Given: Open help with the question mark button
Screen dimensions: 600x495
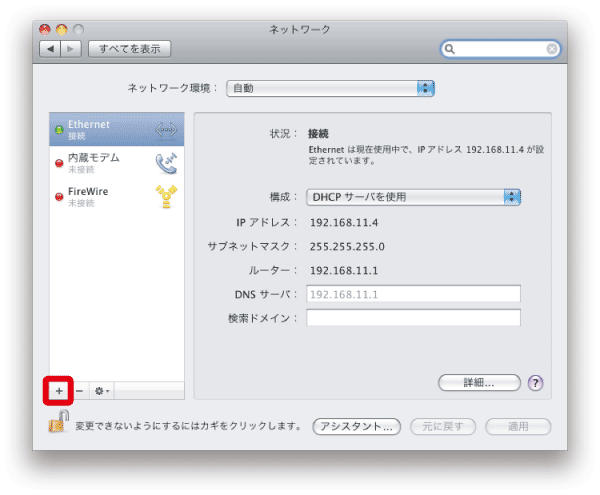Looking at the screenshot, I should (x=535, y=383).
